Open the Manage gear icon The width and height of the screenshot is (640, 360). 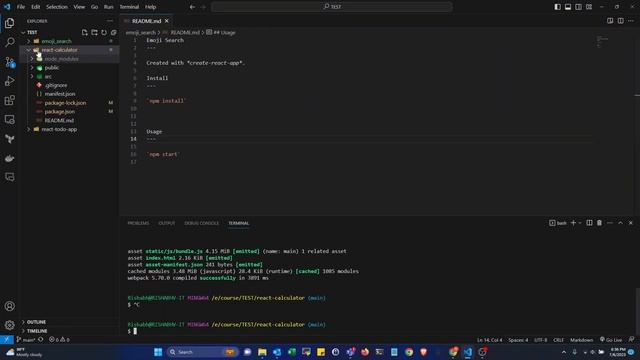coord(9,325)
